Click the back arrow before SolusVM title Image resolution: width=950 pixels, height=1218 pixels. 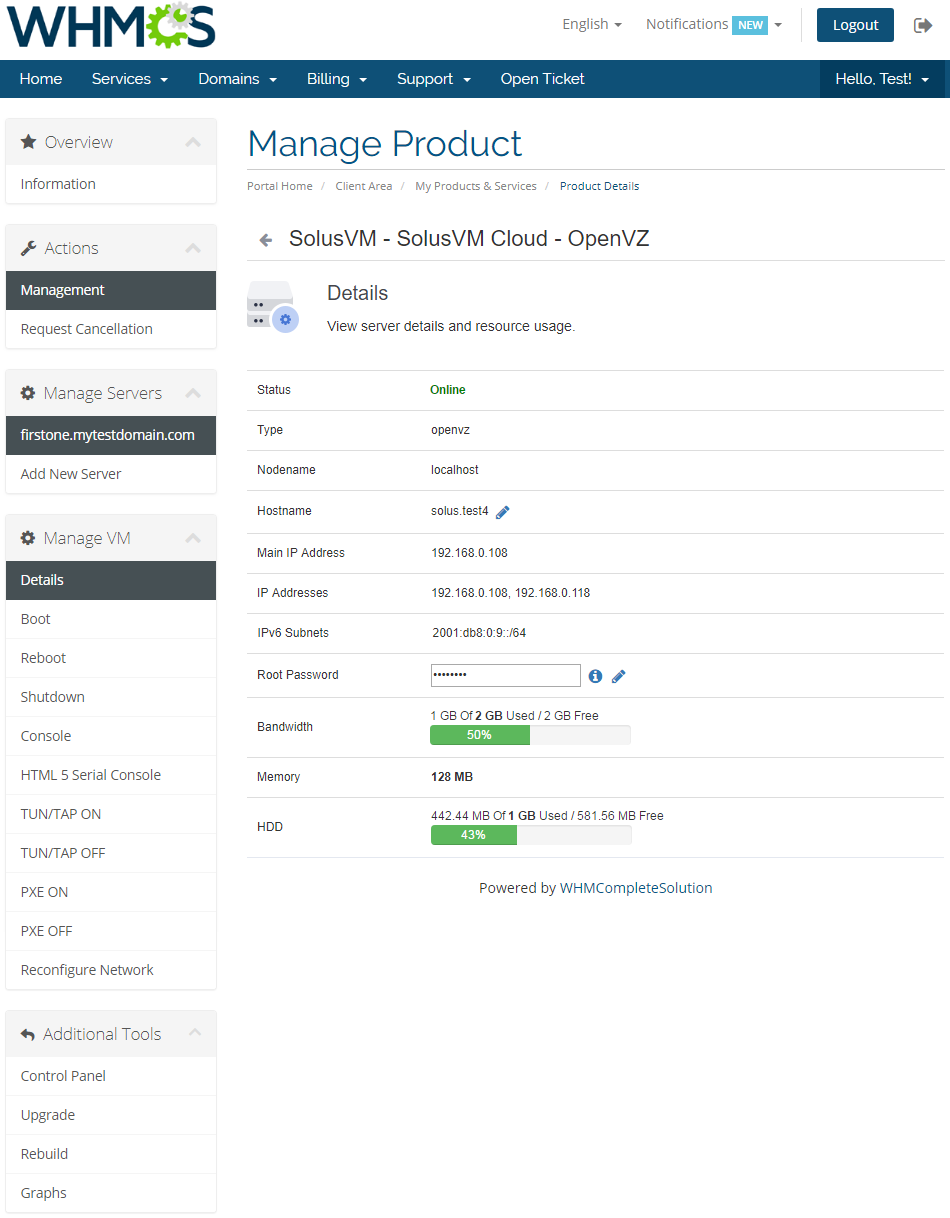pos(265,240)
